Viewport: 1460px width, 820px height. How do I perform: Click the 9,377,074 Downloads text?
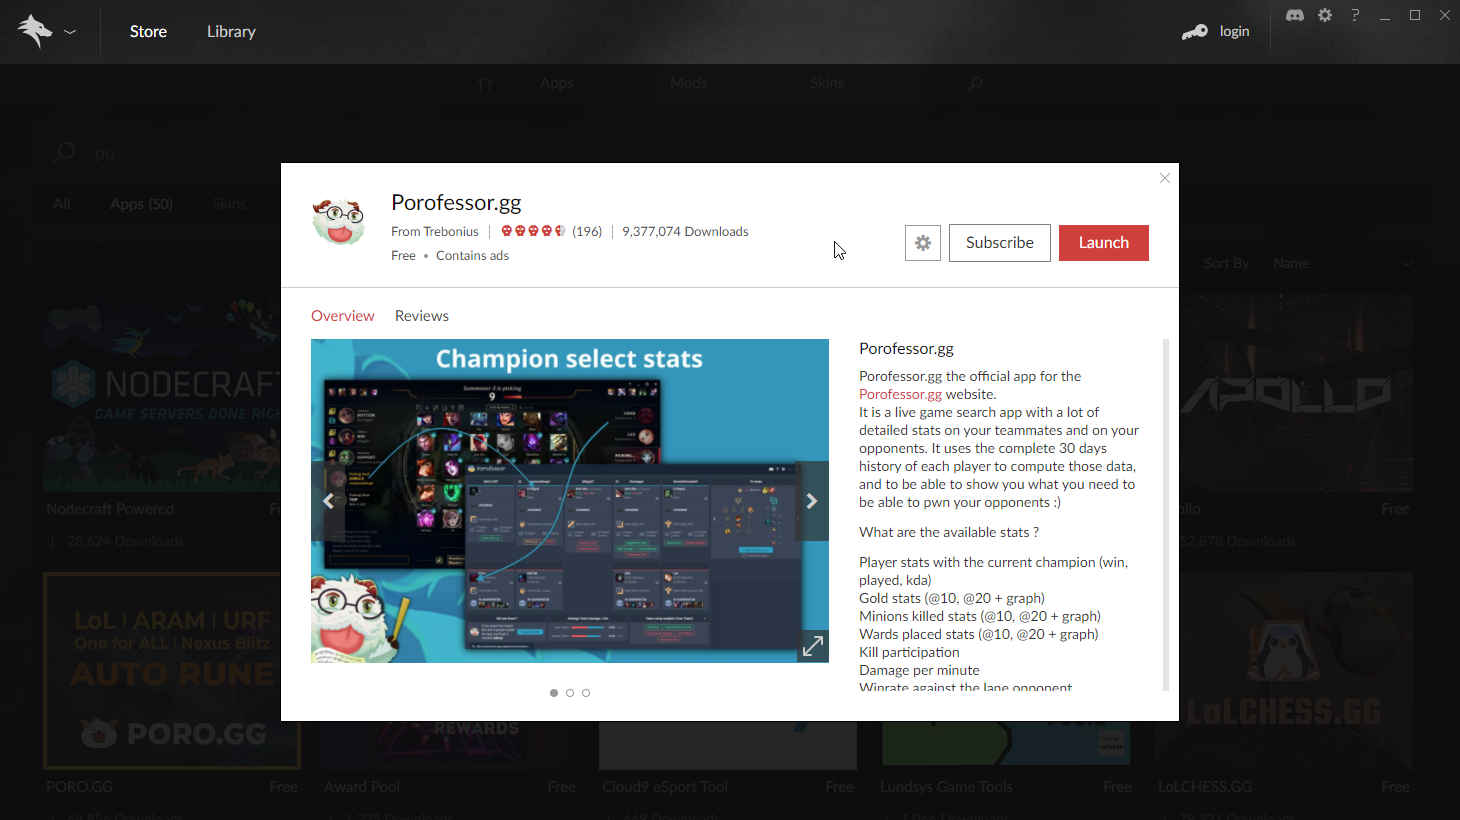pyautogui.click(x=685, y=231)
